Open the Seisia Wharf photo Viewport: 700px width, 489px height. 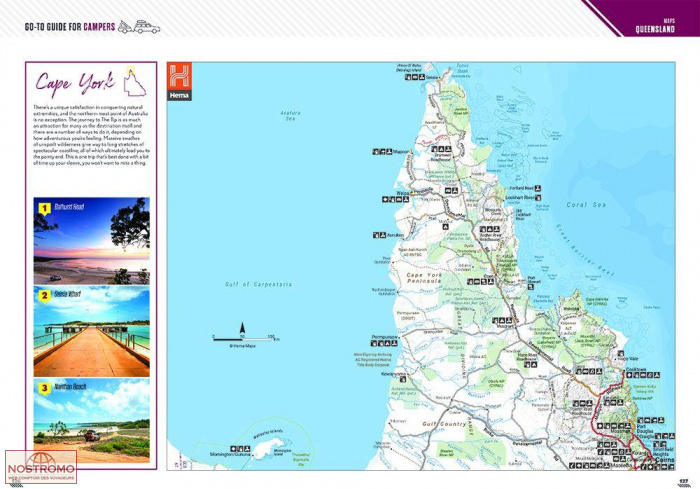click(x=92, y=331)
